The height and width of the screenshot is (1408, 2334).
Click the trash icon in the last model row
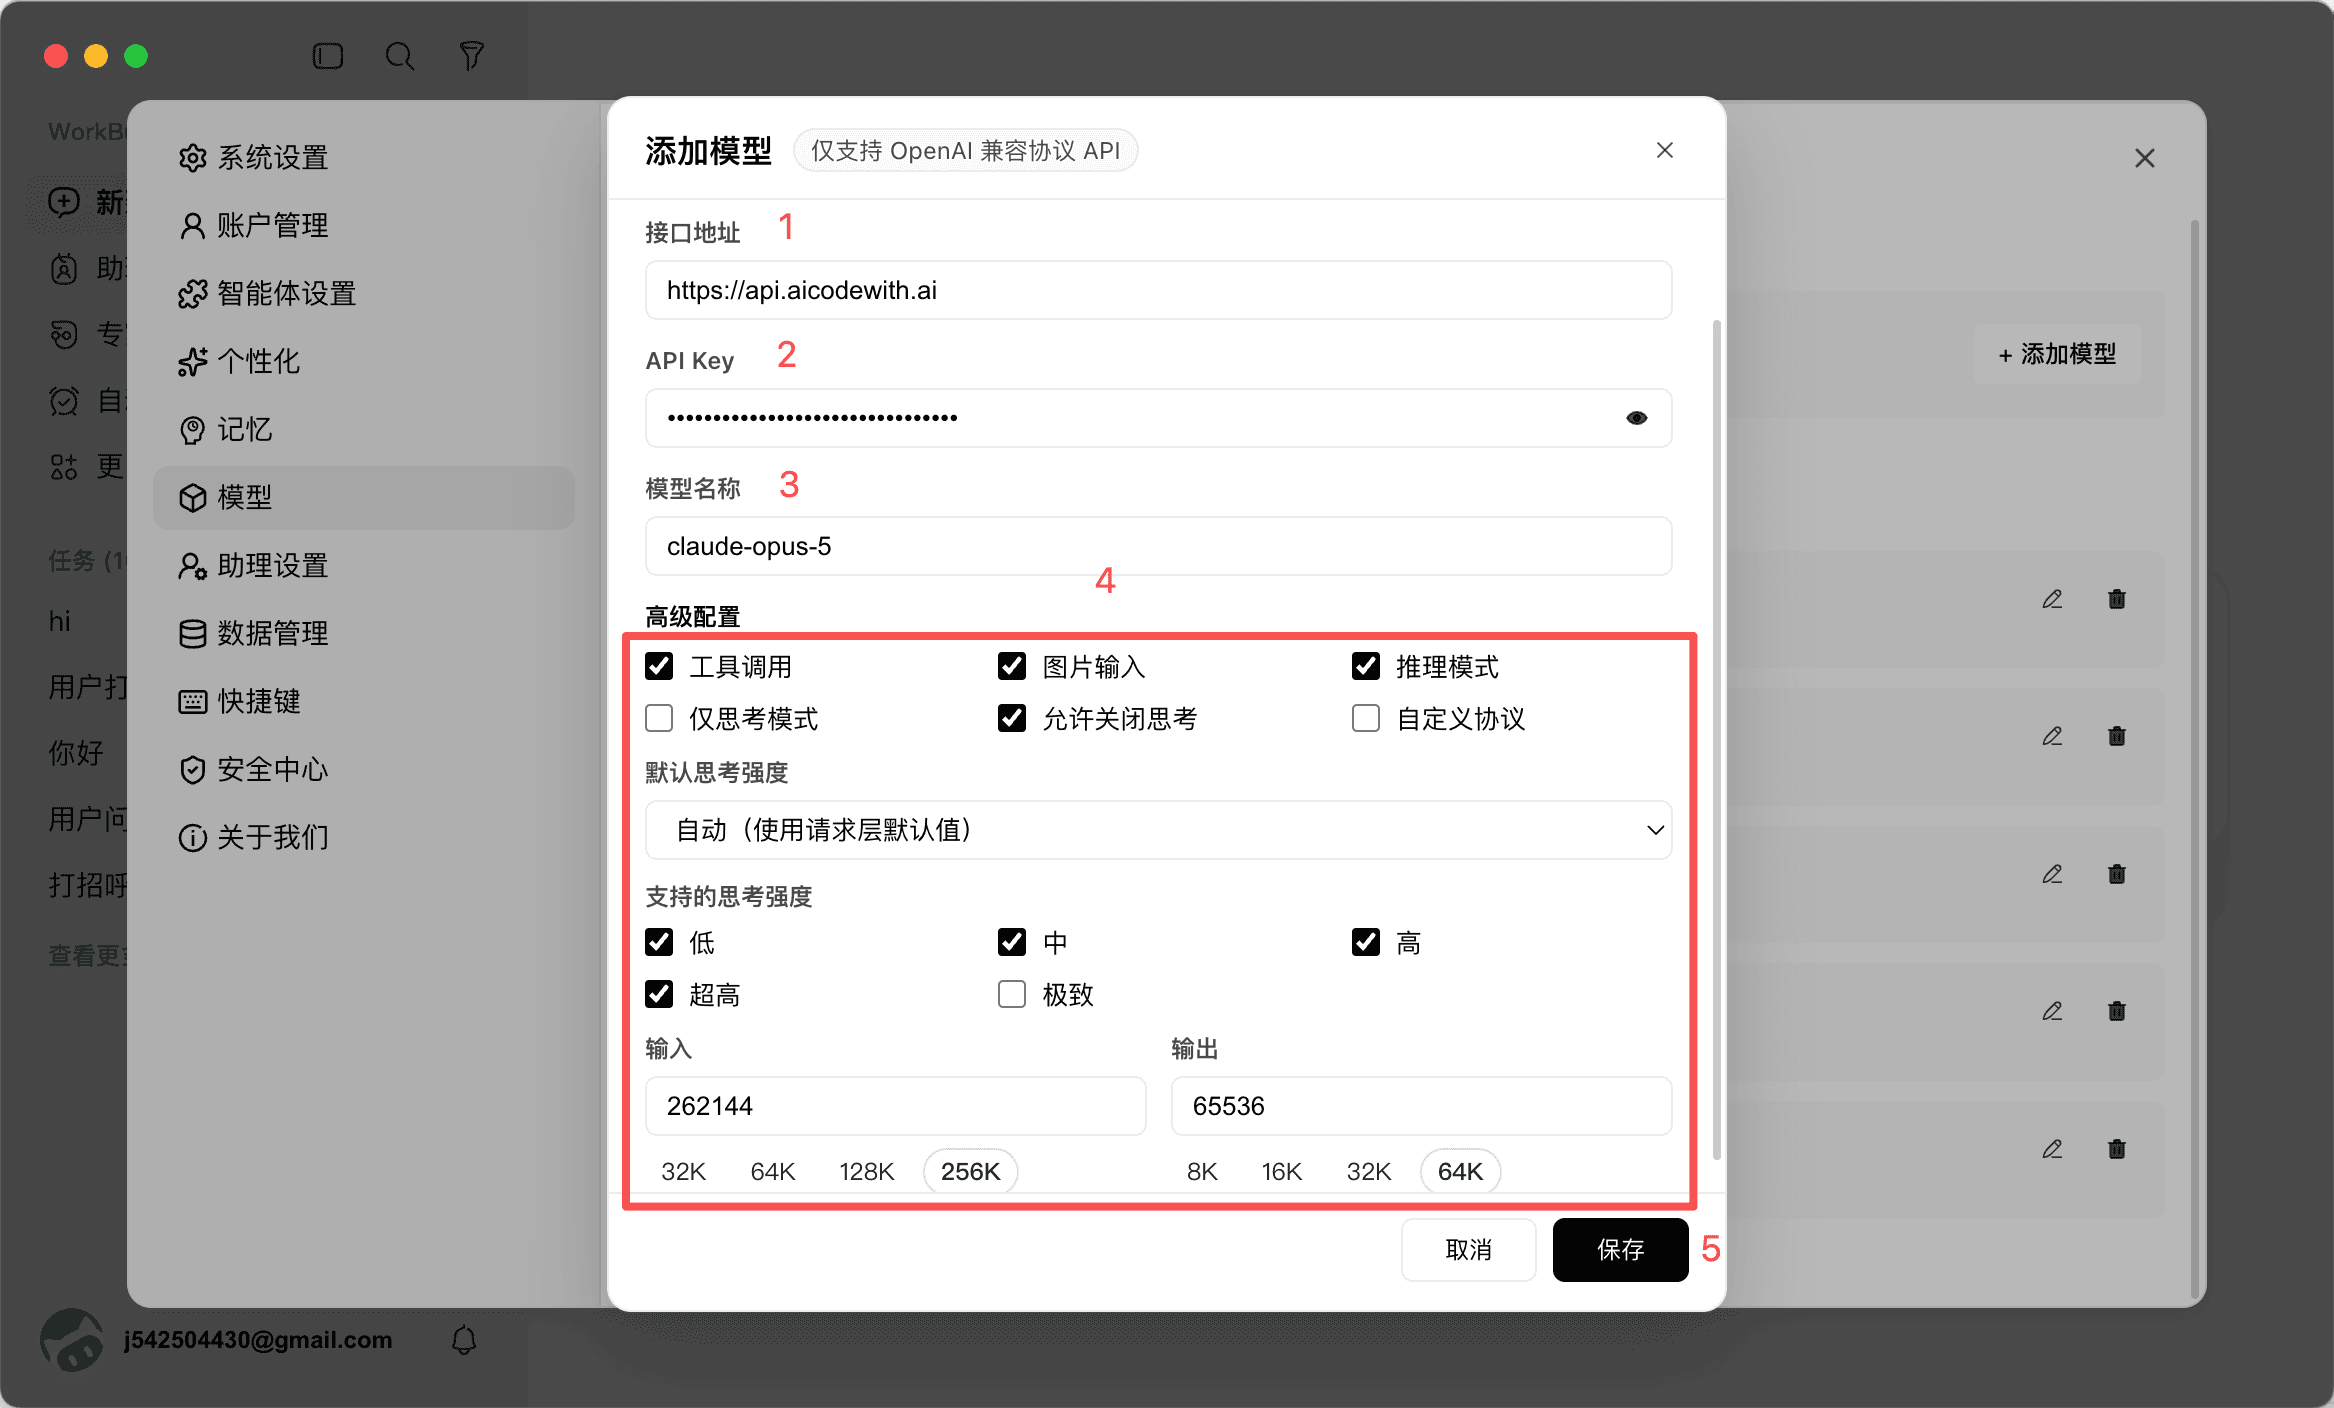coord(2117,1149)
